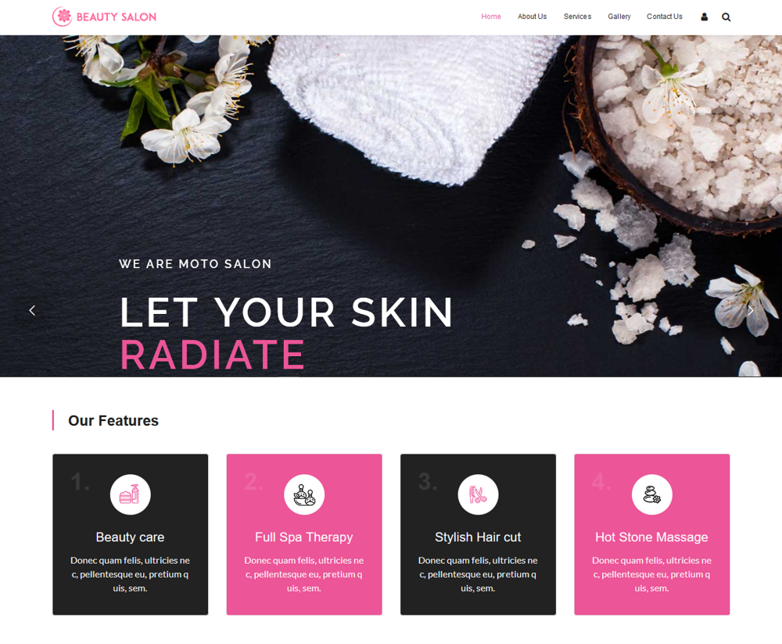Click the Beauty Salon flower logo icon

pos(62,17)
